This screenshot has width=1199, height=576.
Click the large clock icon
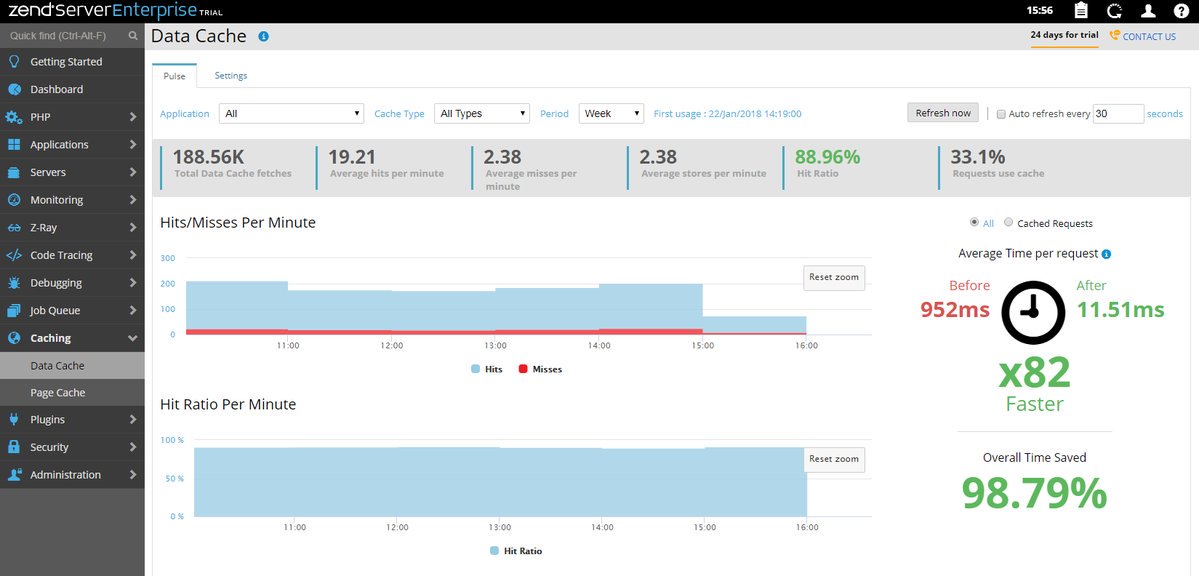pyautogui.click(x=1033, y=312)
